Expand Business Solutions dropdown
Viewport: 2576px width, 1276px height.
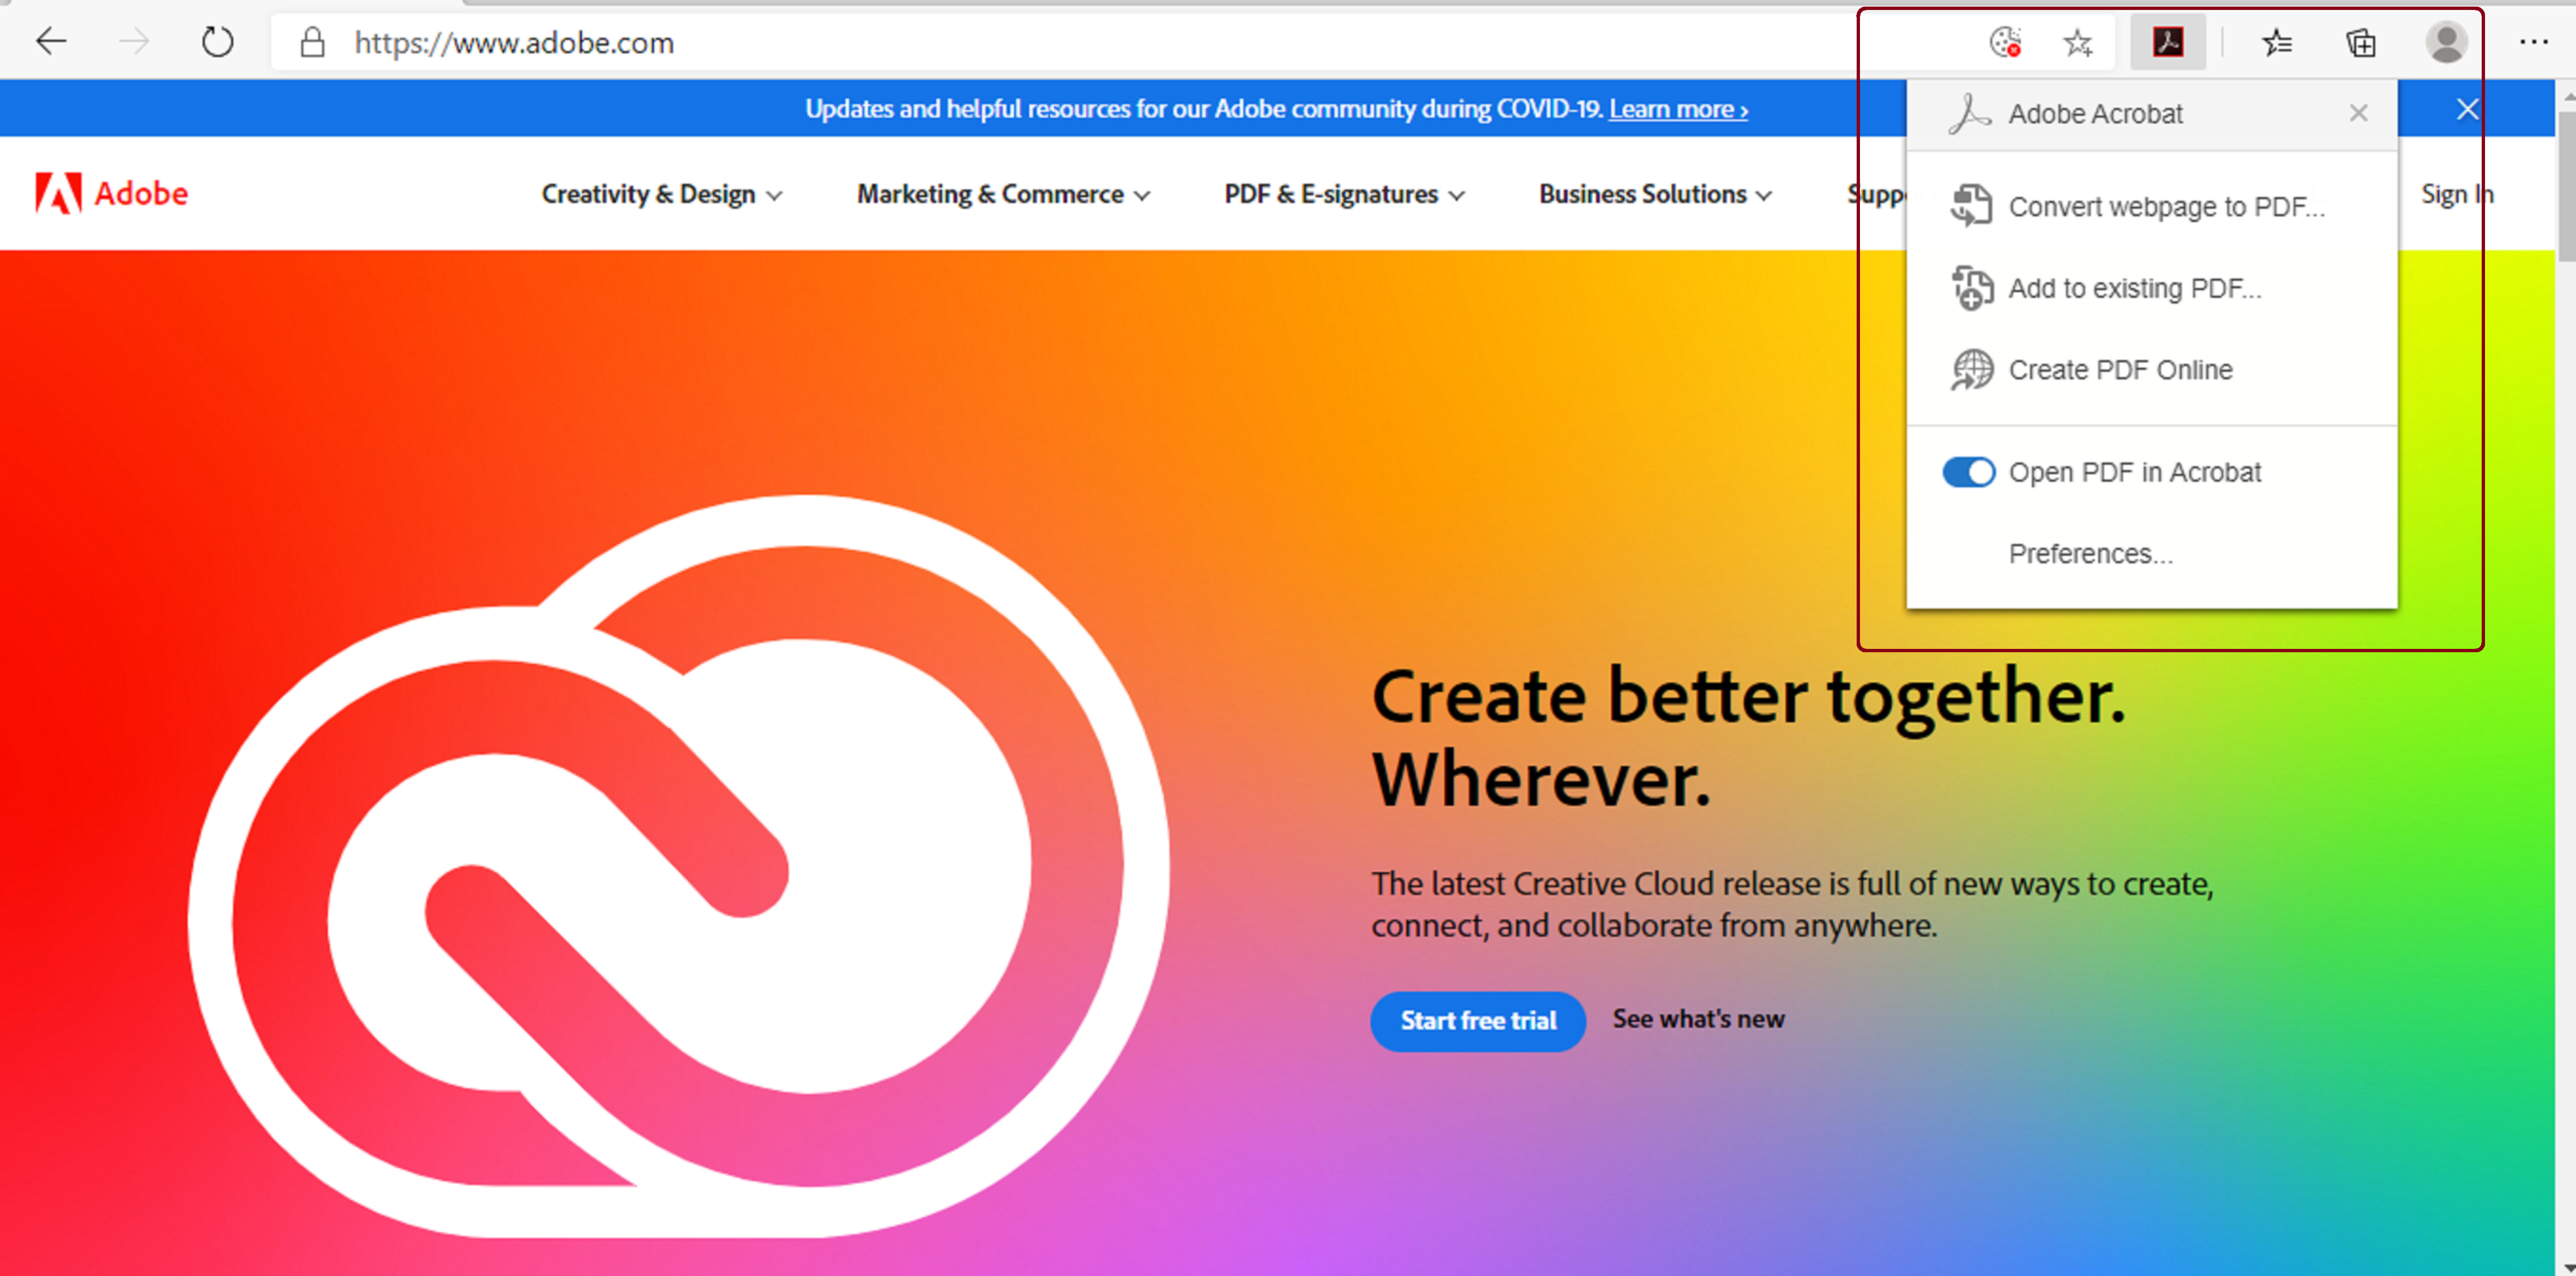(1655, 194)
